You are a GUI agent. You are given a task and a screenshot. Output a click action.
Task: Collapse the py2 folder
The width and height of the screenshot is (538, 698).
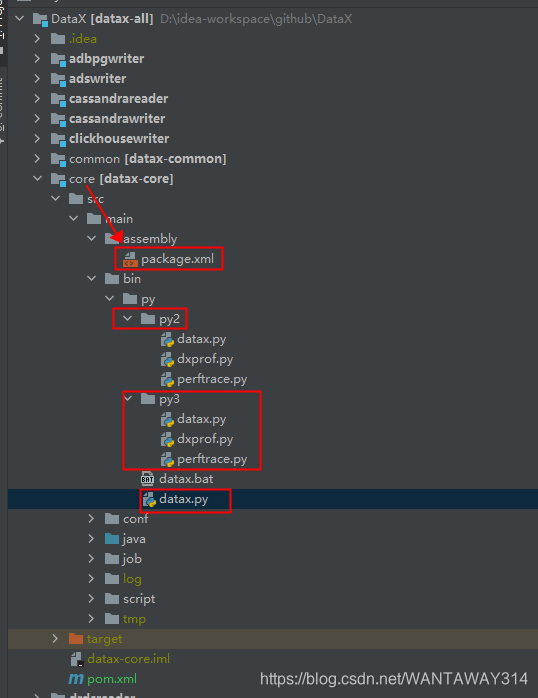pyautogui.click(x=128, y=319)
